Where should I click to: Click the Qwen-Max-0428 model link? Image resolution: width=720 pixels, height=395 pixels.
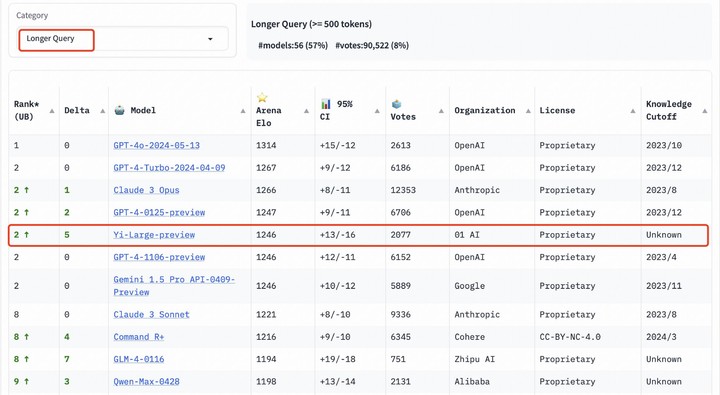pyautogui.click(x=146, y=381)
